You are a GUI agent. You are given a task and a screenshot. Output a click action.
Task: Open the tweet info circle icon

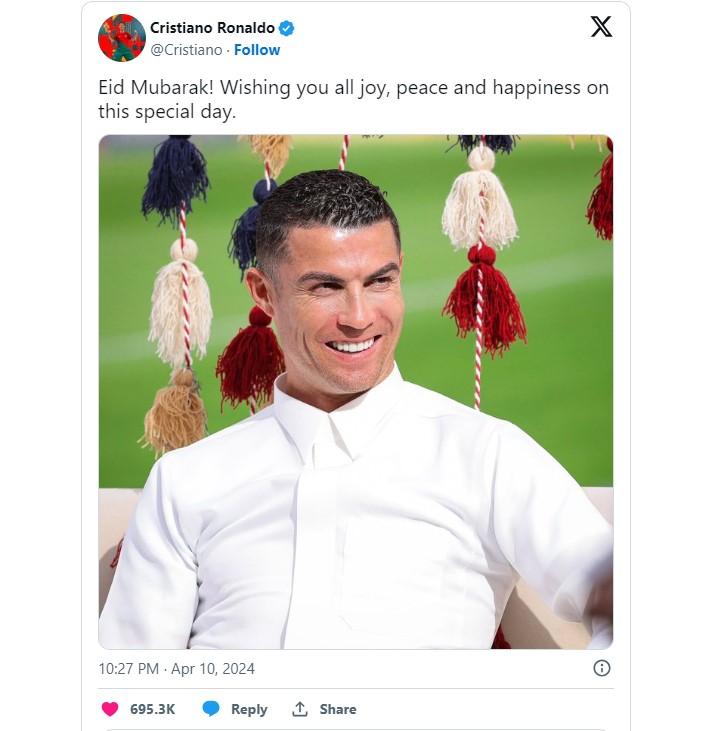[601, 668]
